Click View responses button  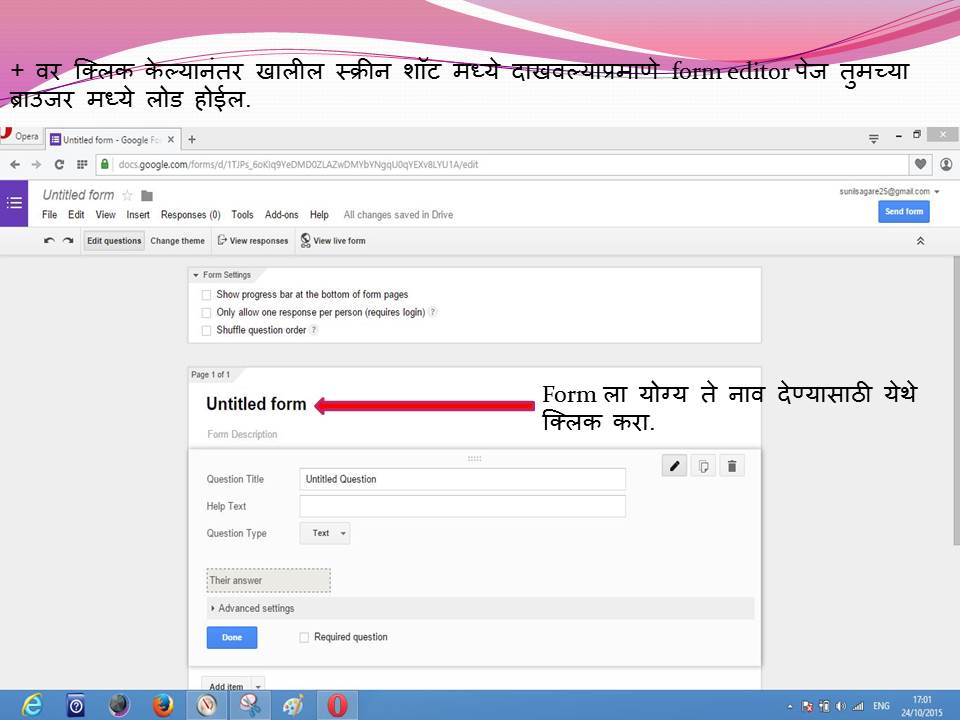pos(253,241)
